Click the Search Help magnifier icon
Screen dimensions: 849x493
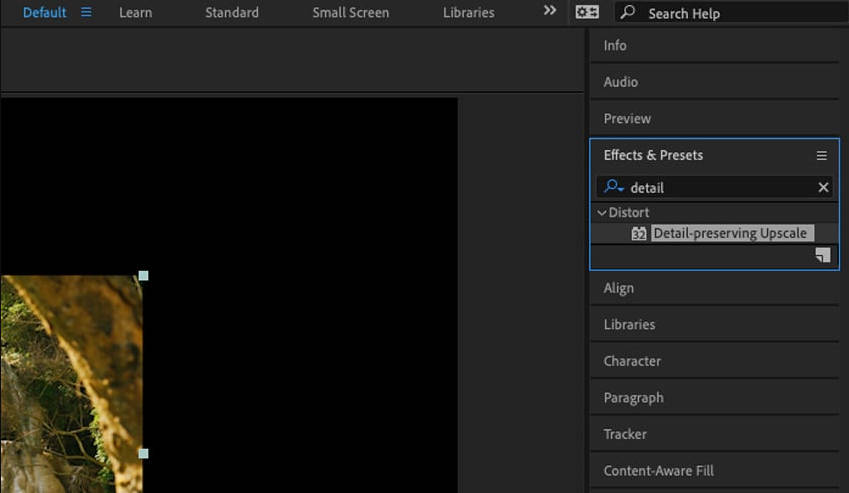[628, 12]
